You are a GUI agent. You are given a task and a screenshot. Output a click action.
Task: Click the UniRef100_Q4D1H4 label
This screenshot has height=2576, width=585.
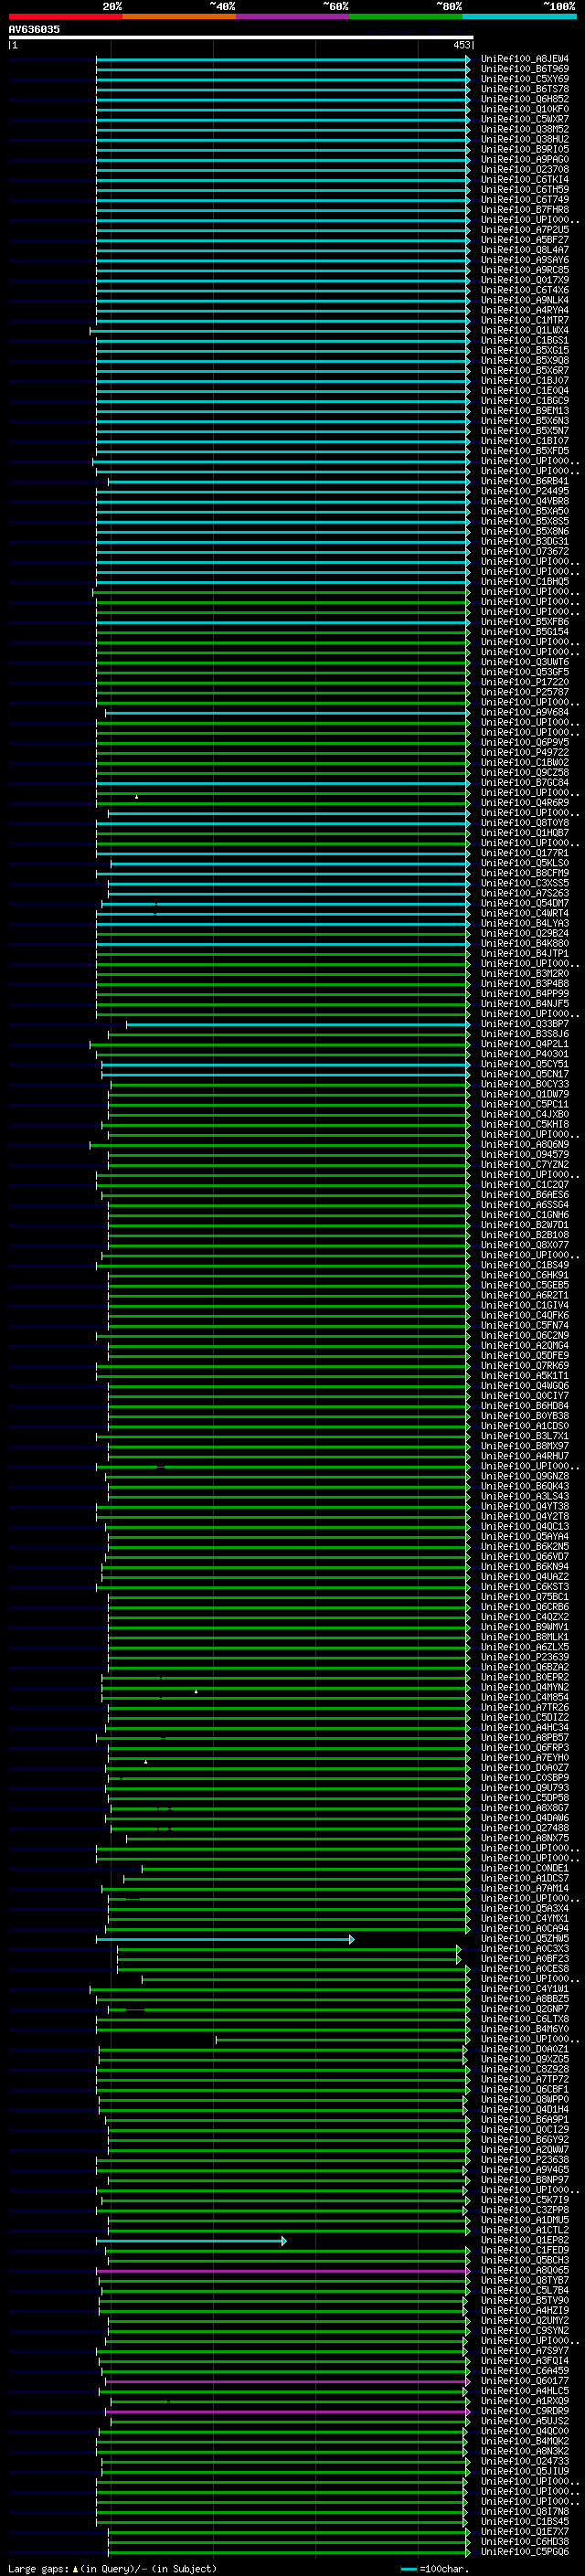coord(525,2110)
